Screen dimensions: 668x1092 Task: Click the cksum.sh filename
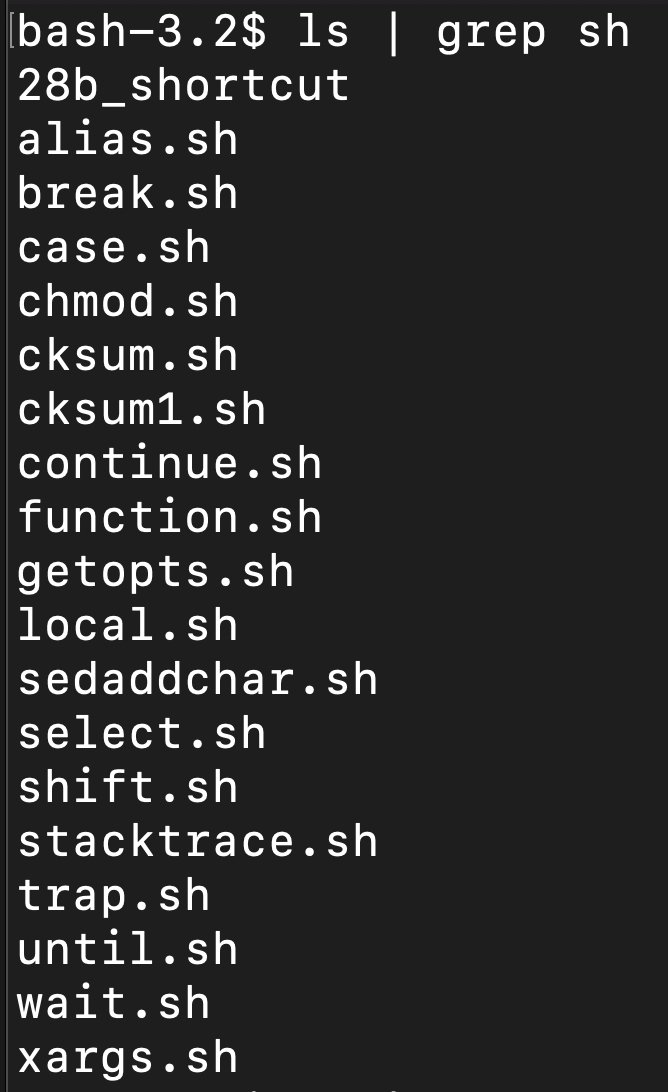point(127,356)
